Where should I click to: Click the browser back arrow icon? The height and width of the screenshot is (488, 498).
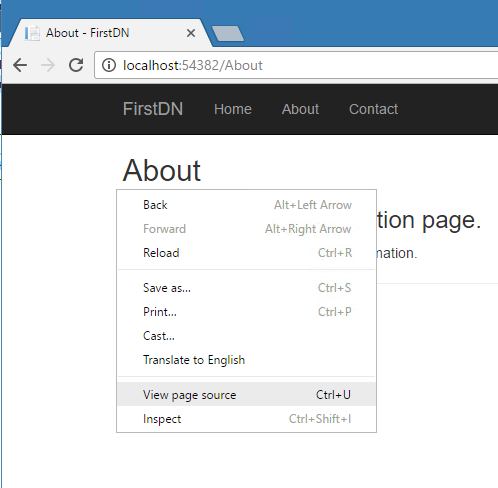[x=20, y=65]
